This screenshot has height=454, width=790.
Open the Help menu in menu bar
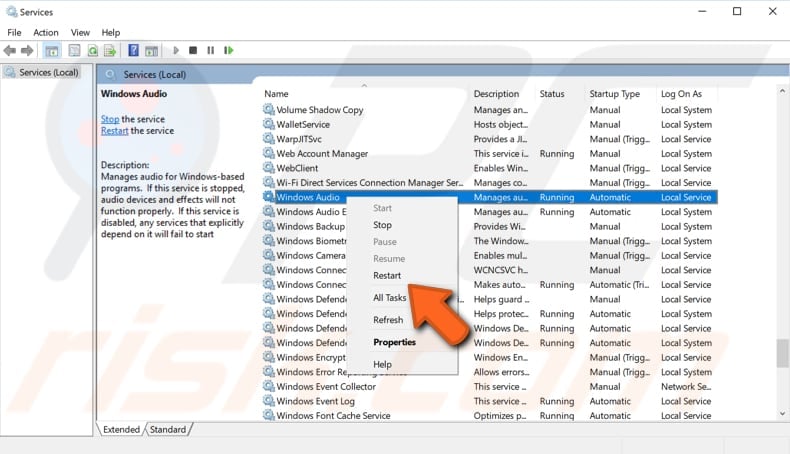[111, 32]
